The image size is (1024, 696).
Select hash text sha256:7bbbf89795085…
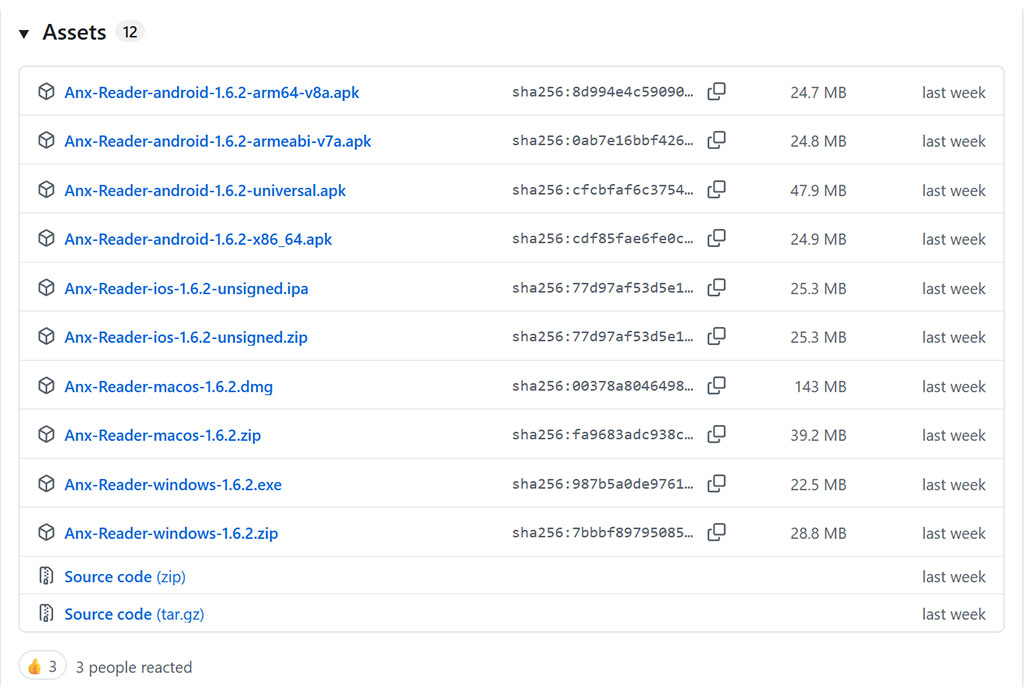(x=602, y=533)
